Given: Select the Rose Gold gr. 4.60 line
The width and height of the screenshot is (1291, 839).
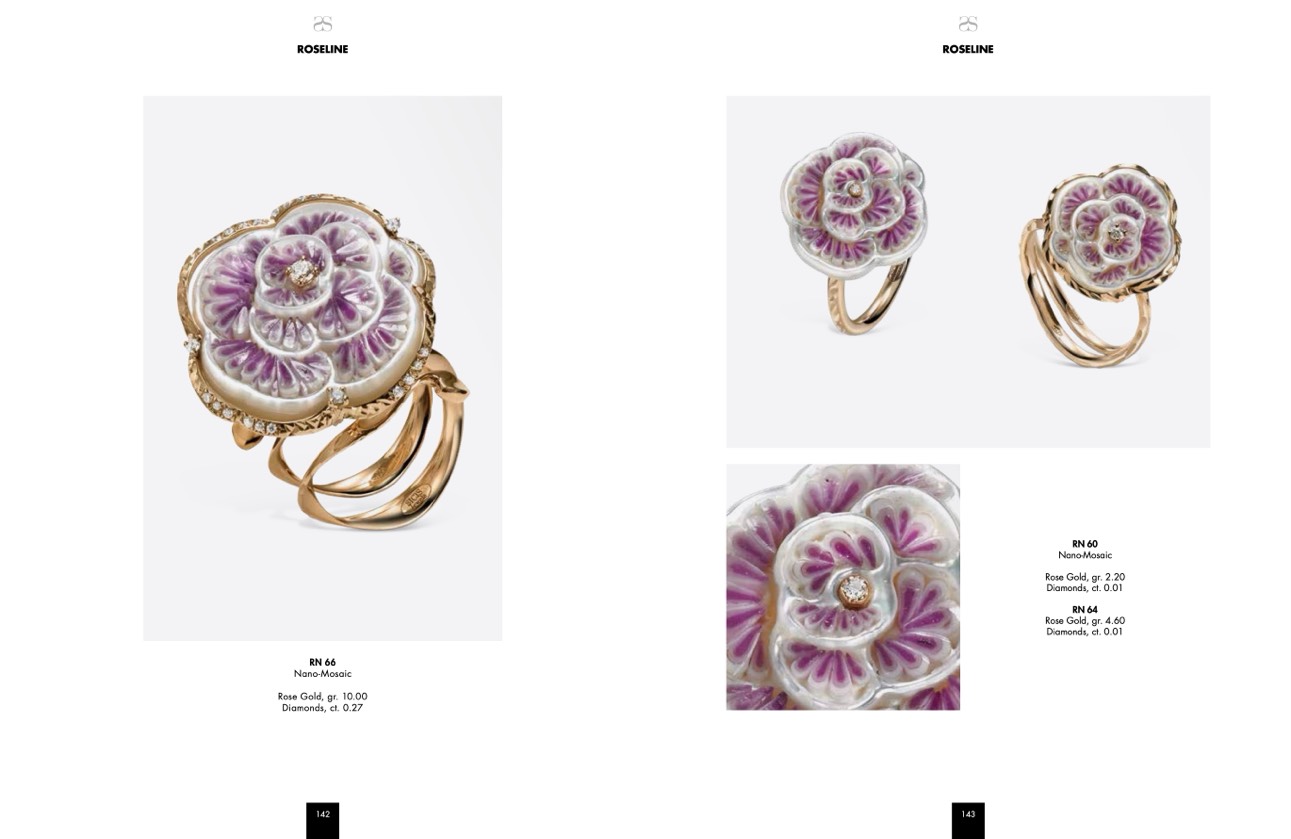Looking at the screenshot, I should [x=1085, y=621].
